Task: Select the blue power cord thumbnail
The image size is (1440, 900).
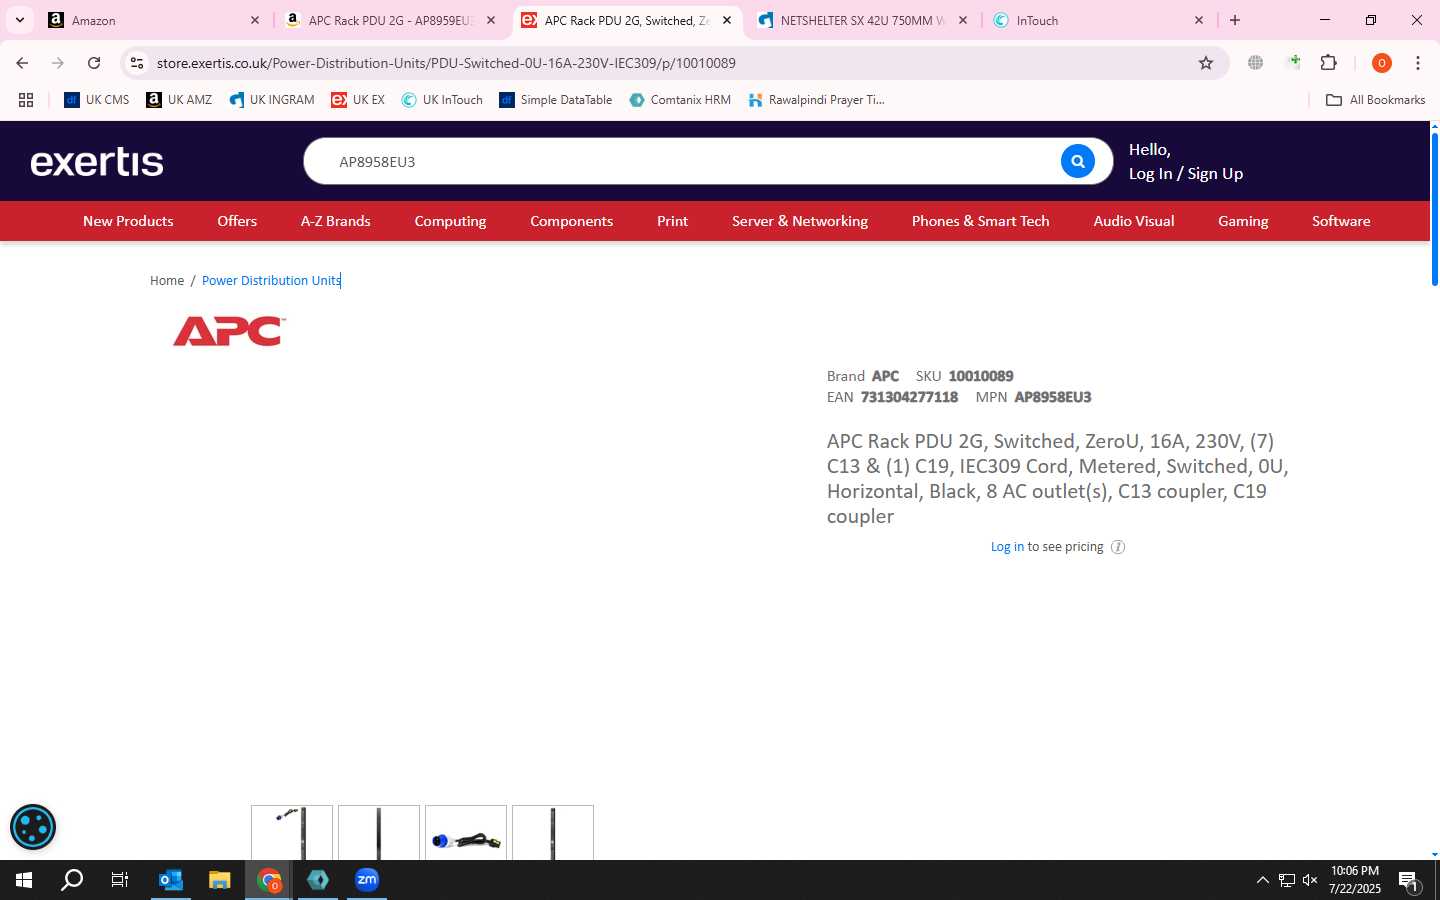Action: [466, 832]
